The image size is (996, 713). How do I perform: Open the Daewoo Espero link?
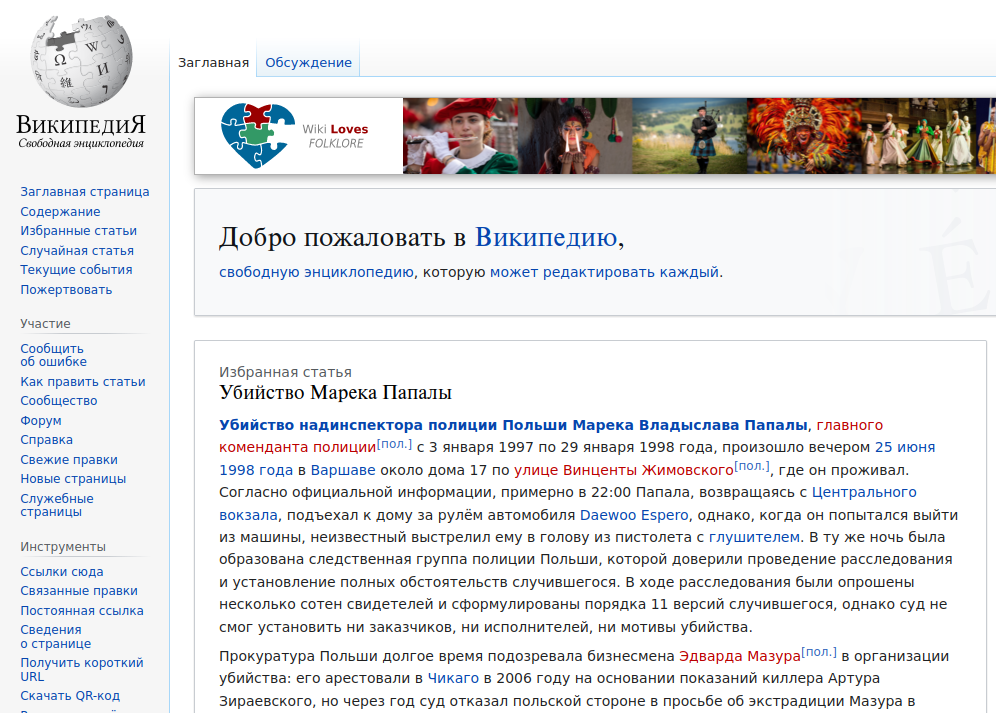click(x=634, y=515)
